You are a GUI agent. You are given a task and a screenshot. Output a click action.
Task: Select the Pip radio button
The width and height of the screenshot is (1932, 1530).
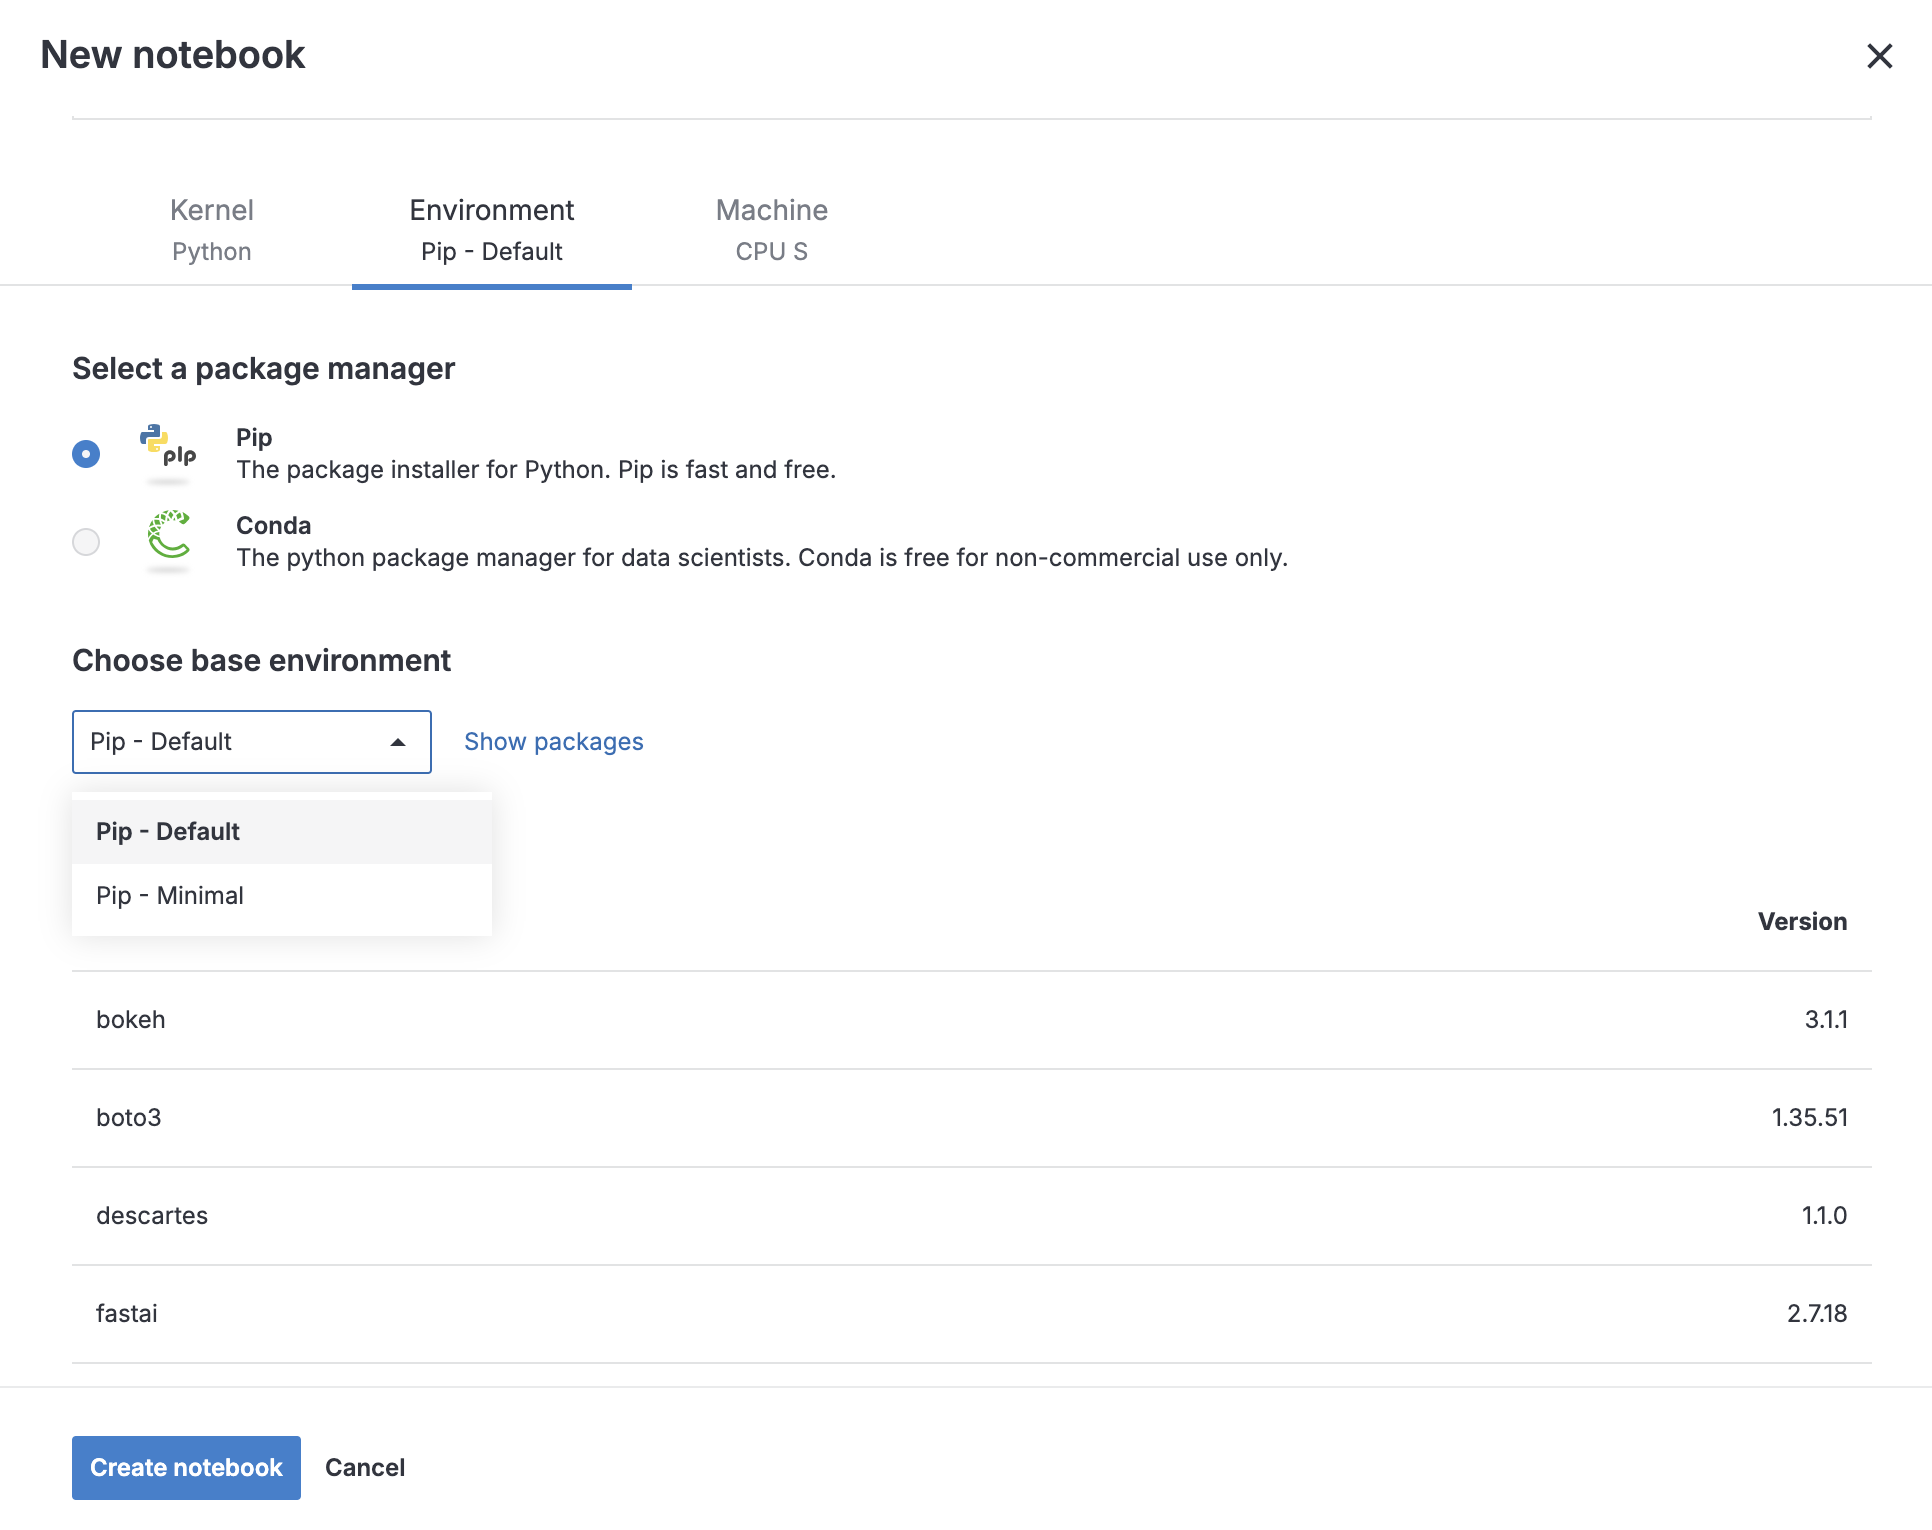(86, 454)
